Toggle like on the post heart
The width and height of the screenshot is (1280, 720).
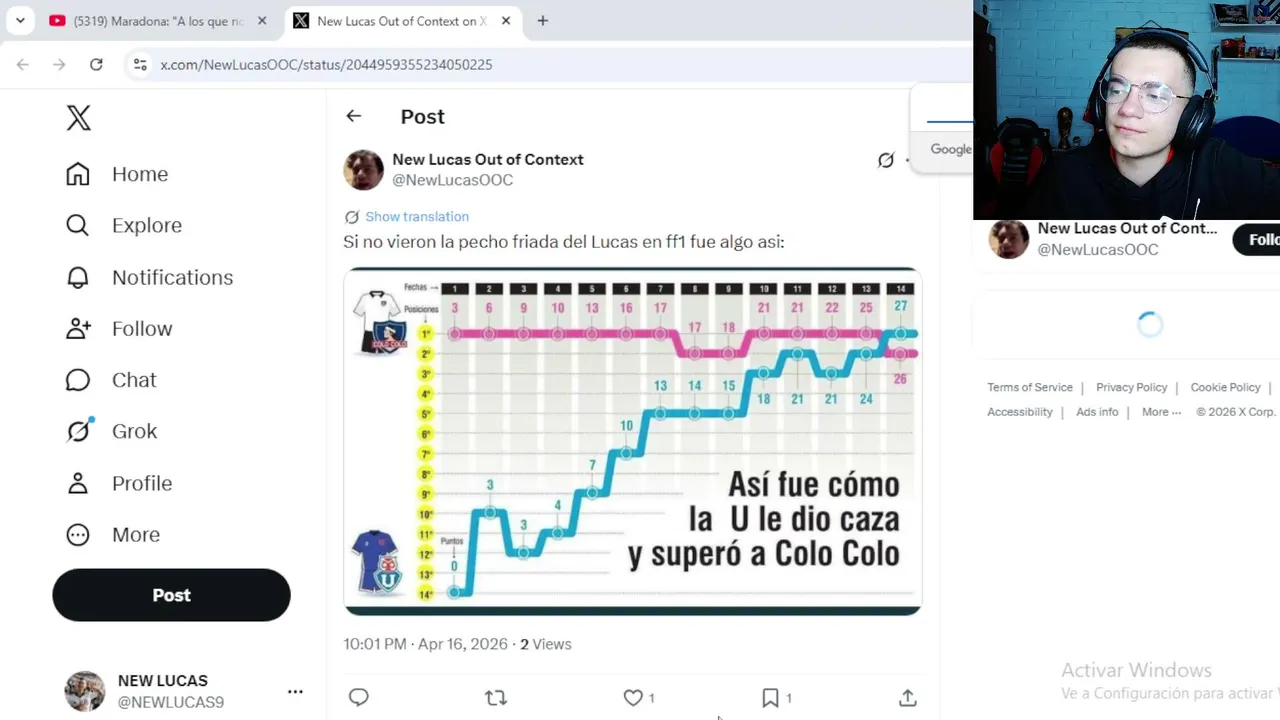coord(633,698)
